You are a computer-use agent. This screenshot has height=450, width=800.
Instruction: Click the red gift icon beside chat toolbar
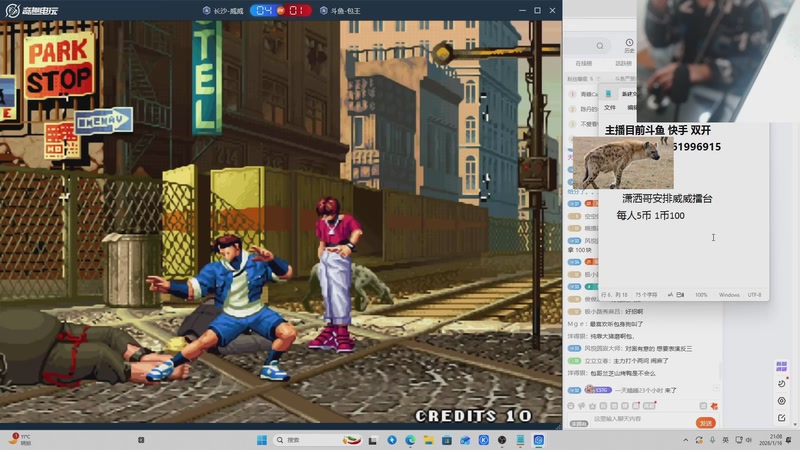(714, 406)
